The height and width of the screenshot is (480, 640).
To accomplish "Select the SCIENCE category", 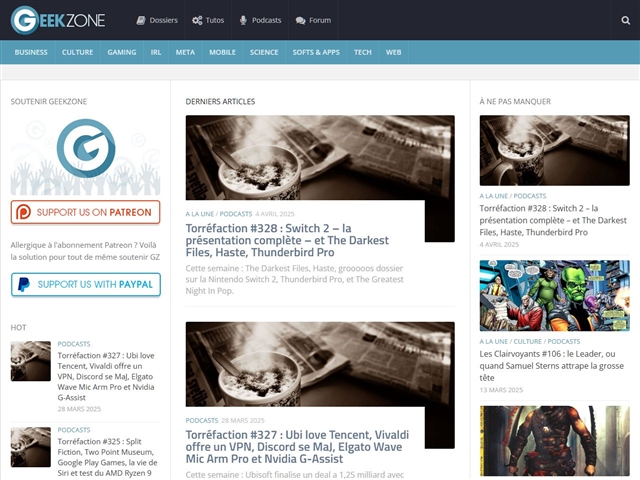I will click(x=264, y=52).
